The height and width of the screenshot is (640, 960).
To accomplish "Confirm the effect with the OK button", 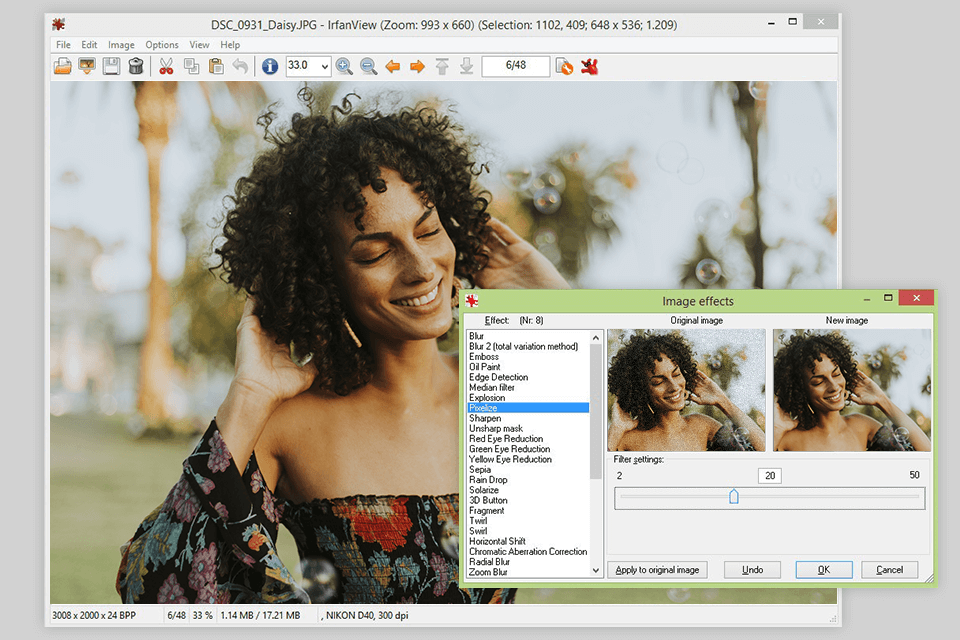I will tap(823, 570).
